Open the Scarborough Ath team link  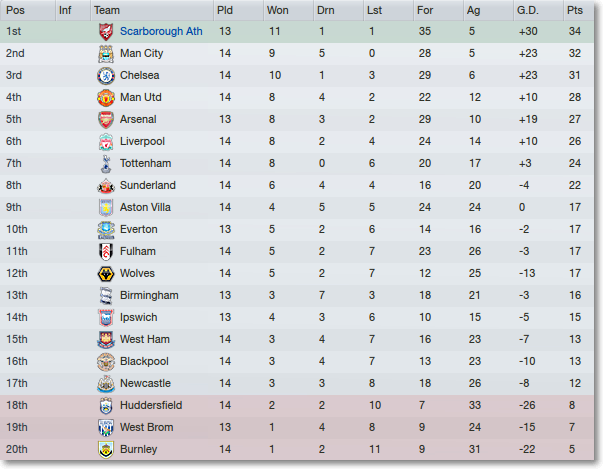coord(161,31)
